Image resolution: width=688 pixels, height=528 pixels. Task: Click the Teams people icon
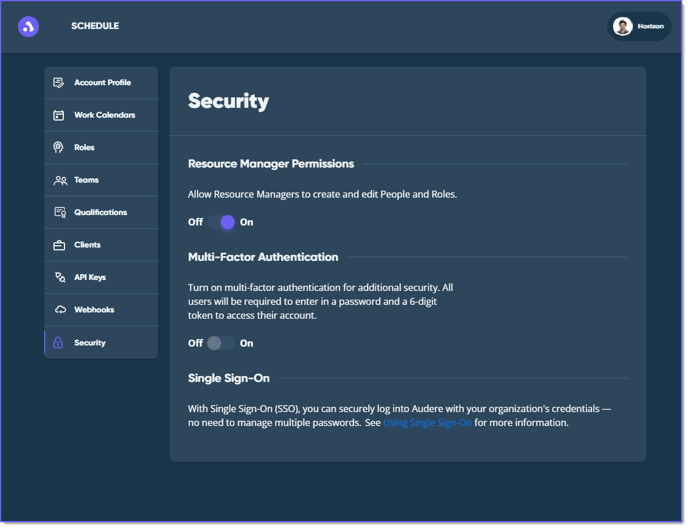point(60,180)
